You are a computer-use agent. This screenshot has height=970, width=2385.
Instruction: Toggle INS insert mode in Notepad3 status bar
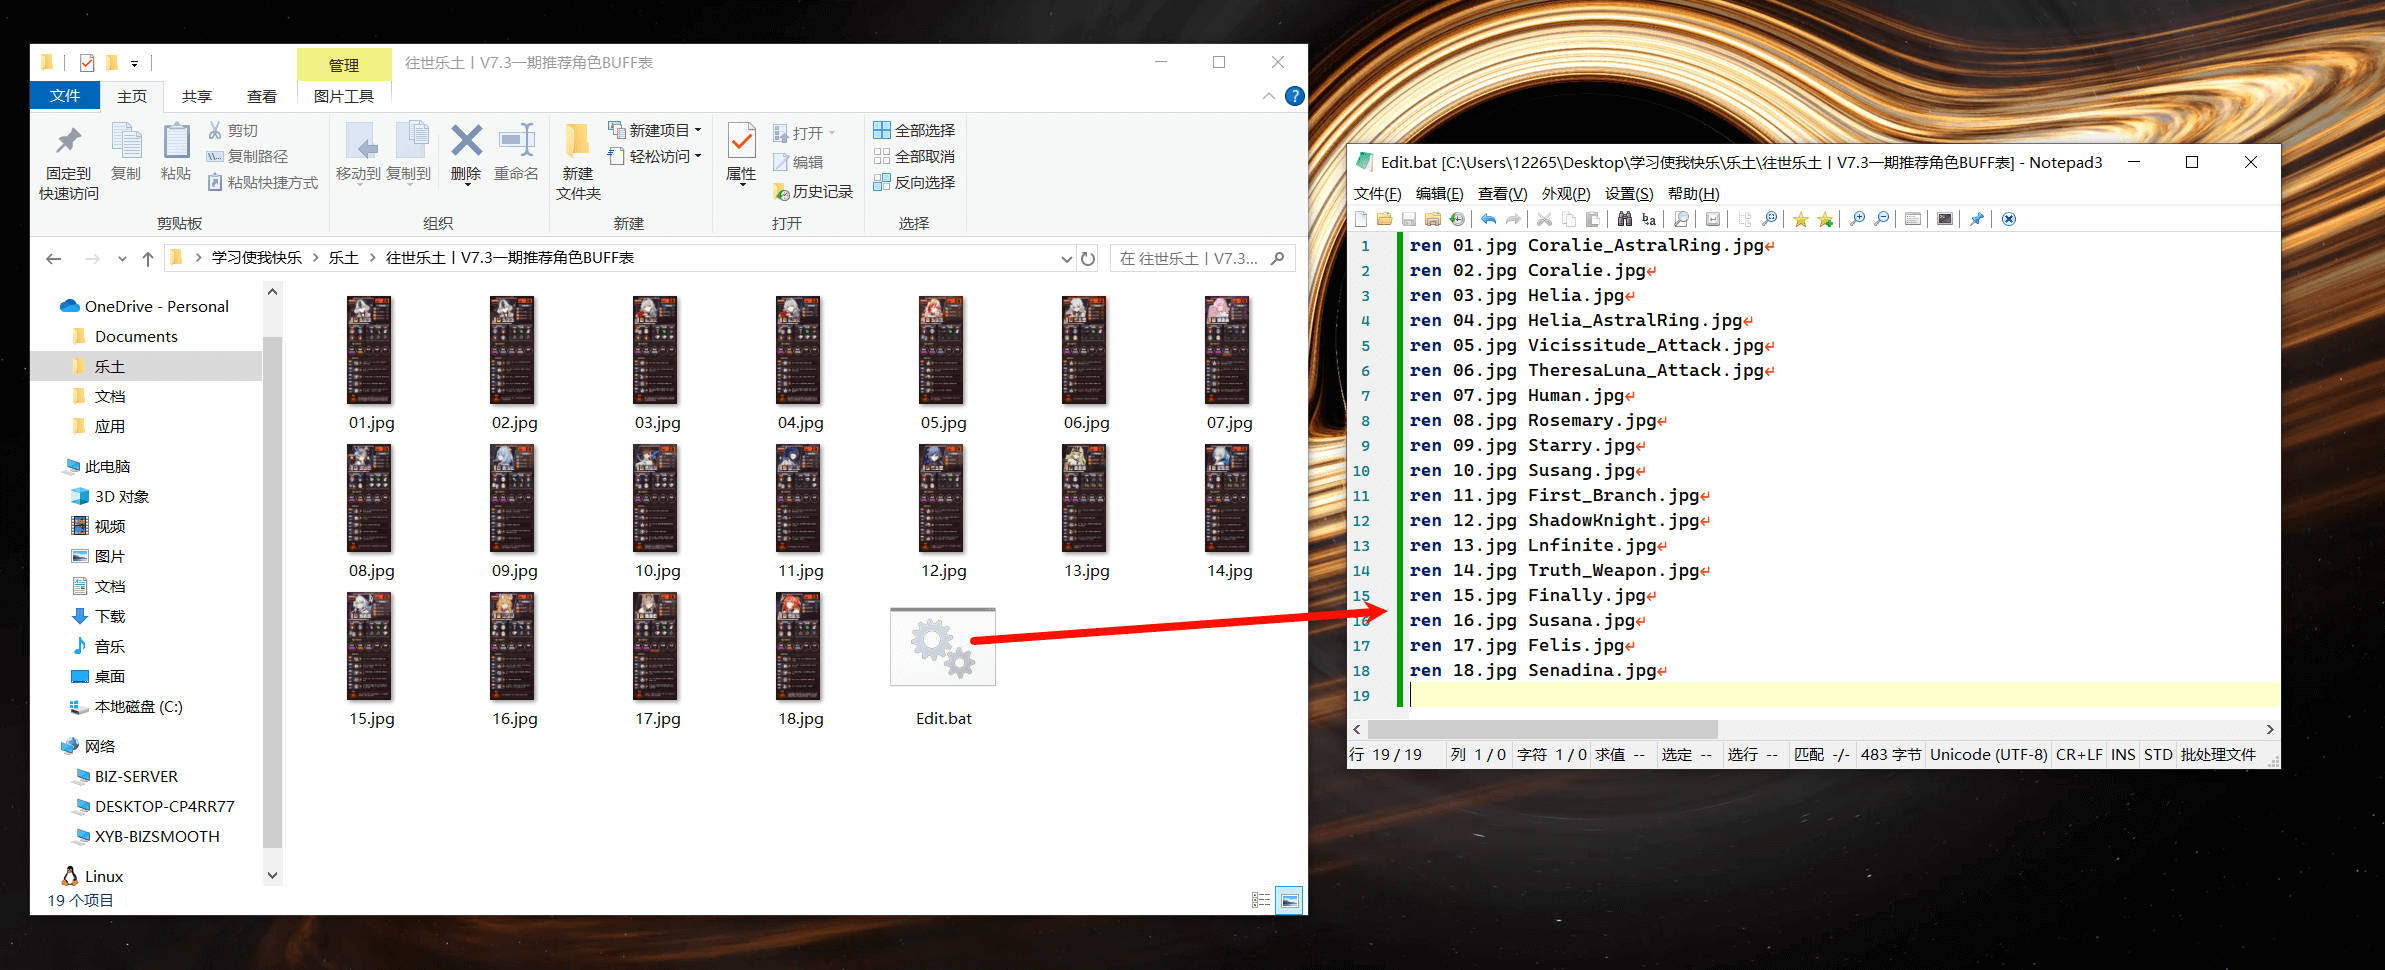click(2123, 755)
